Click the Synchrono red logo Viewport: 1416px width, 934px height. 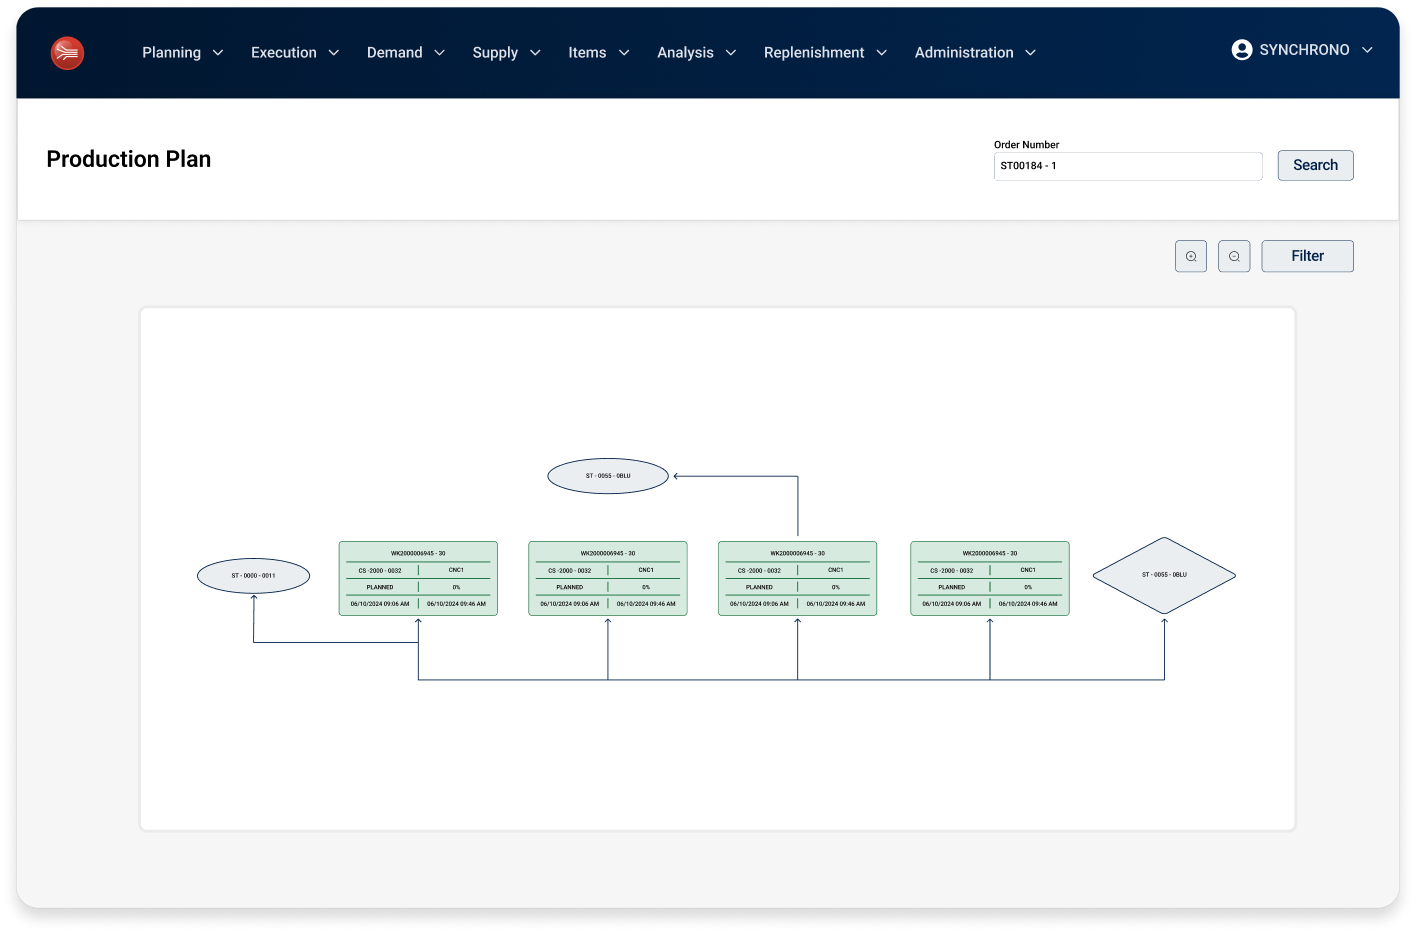pos(67,53)
